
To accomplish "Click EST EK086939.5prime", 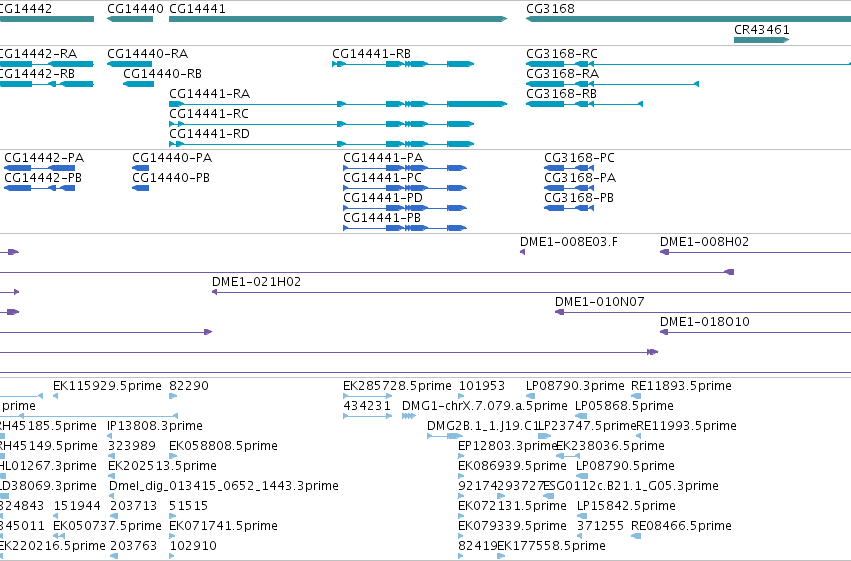I will point(512,466).
